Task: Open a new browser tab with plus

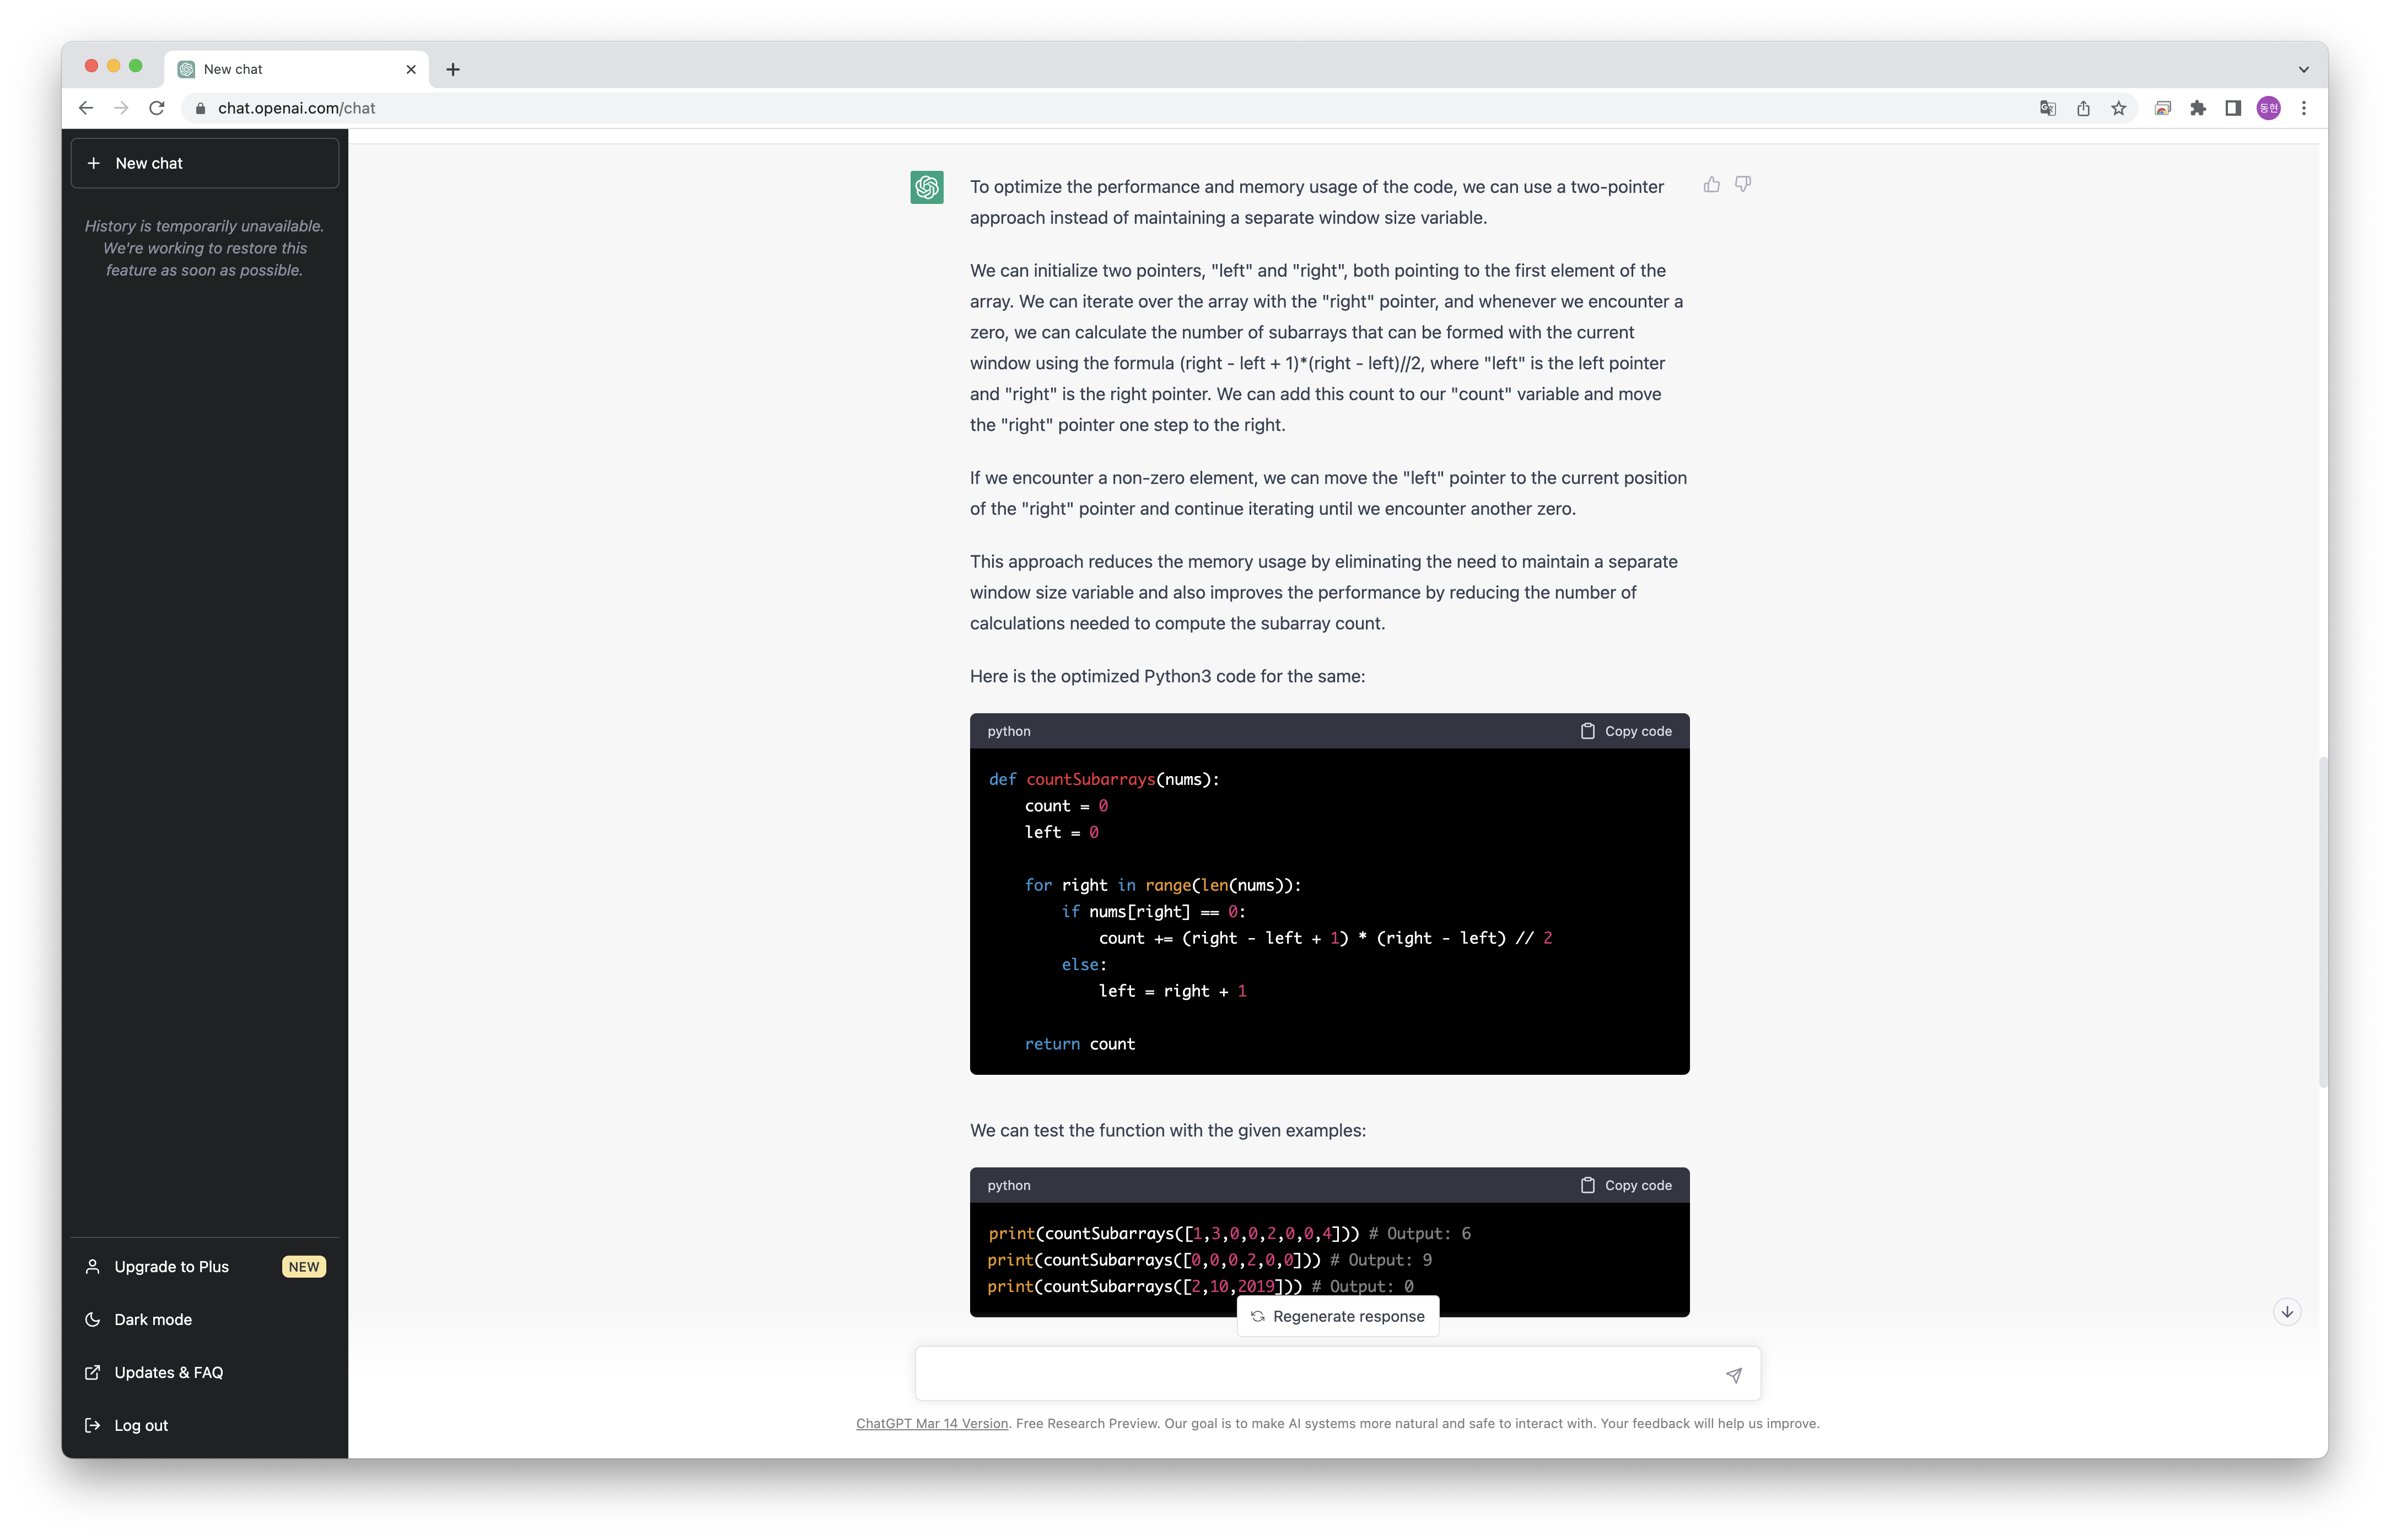Action: 453,69
